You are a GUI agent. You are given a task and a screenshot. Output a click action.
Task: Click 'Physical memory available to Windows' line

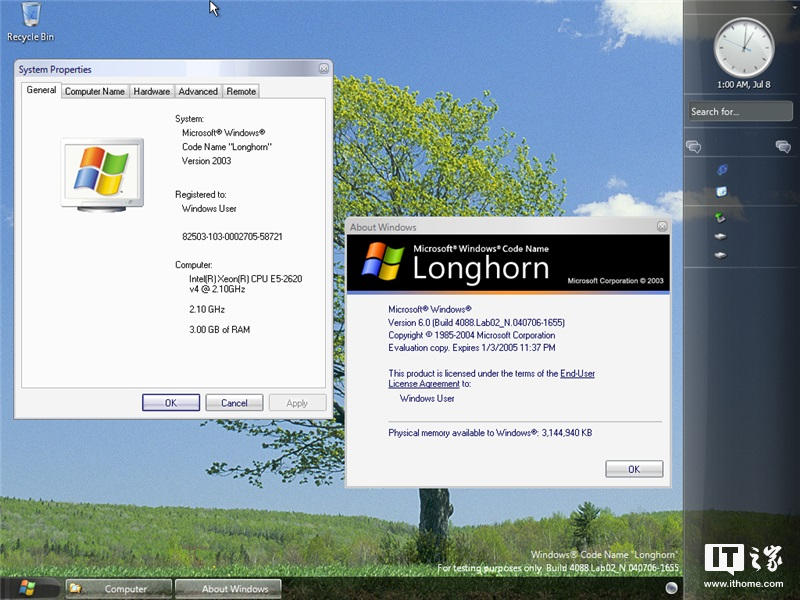[x=490, y=433]
